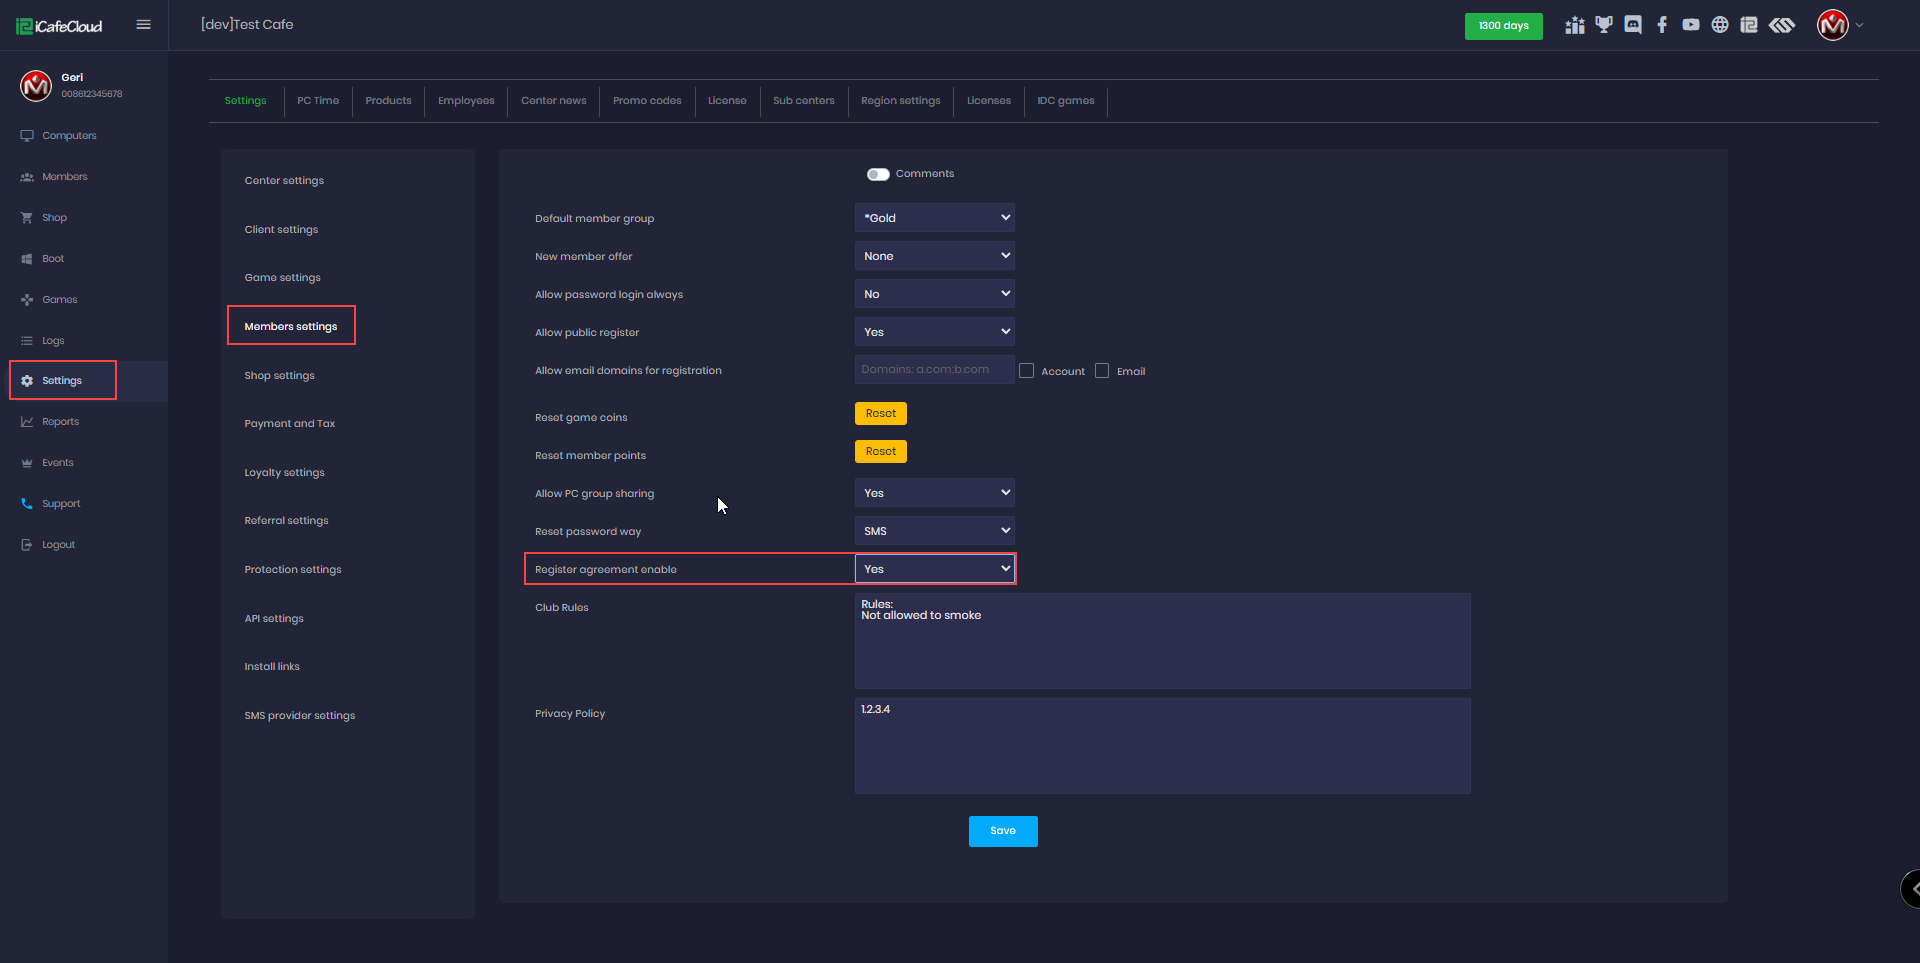Click the Facebook icon in header
The image size is (1920, 963).
point(1662,25)
